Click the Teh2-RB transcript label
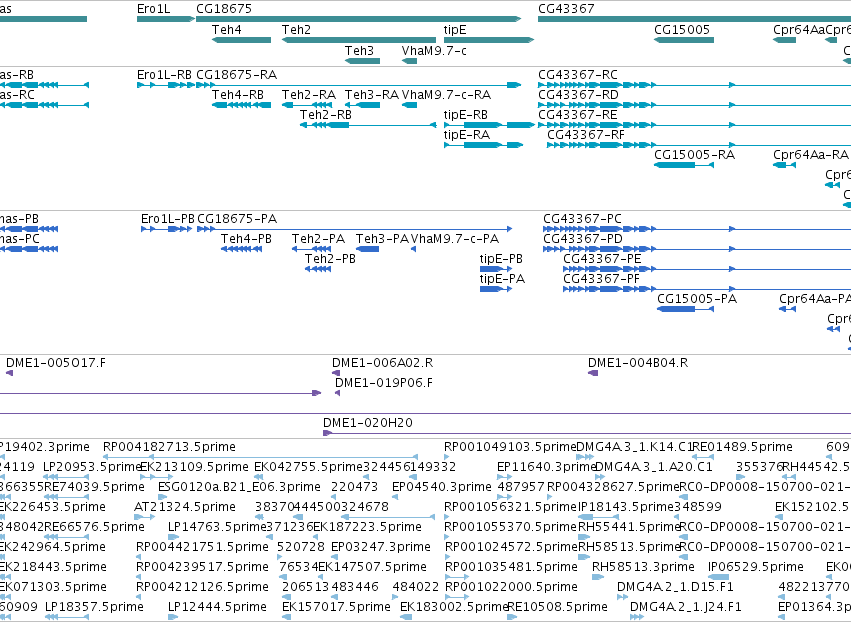 tap(326, 115)
